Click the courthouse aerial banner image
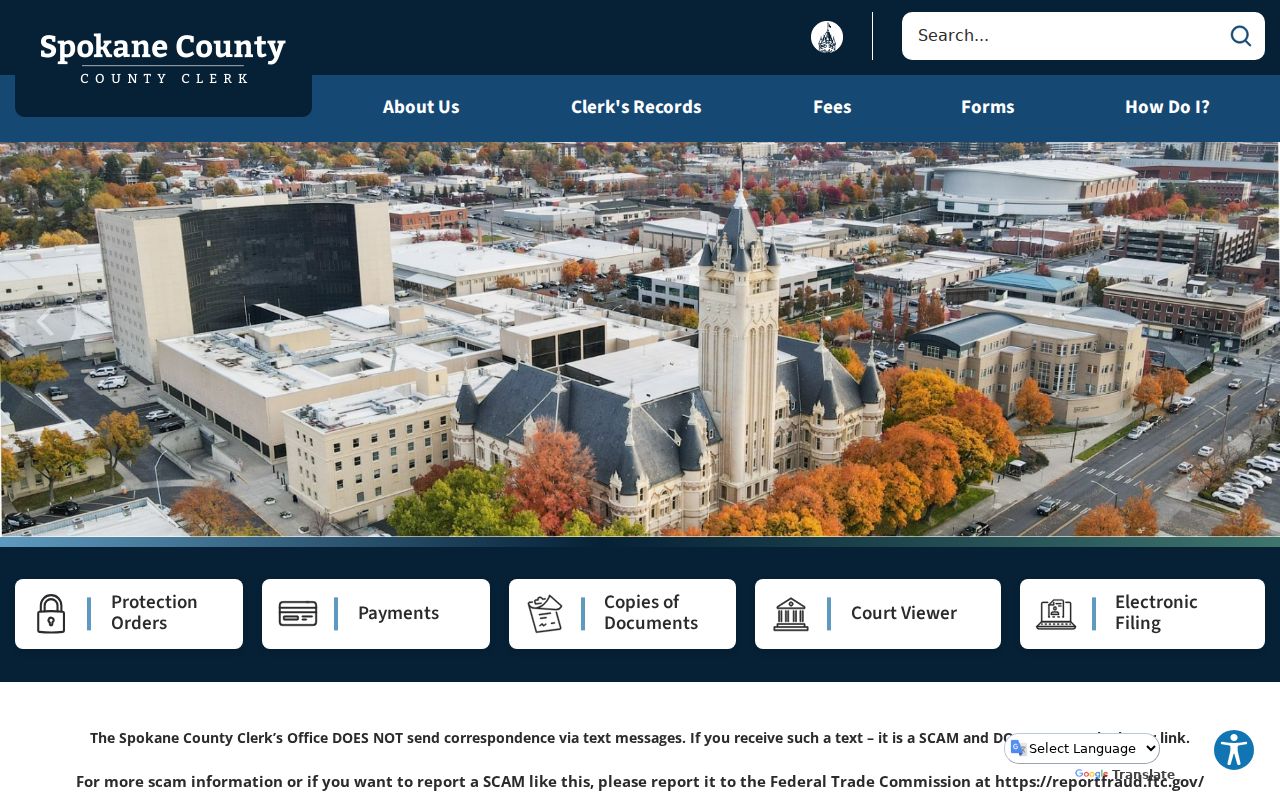 click(x=640, y=339)
